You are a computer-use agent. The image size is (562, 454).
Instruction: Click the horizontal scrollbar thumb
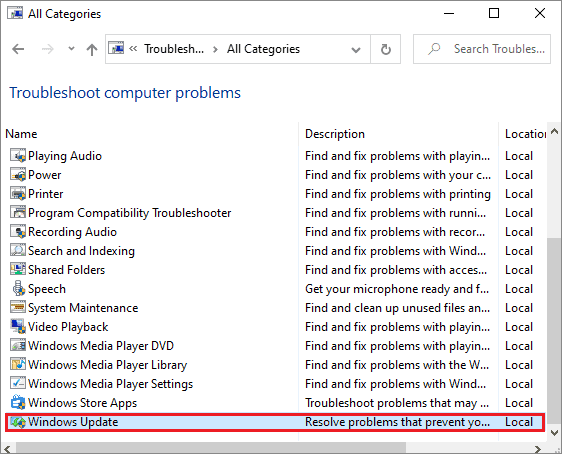pos(211,448)
